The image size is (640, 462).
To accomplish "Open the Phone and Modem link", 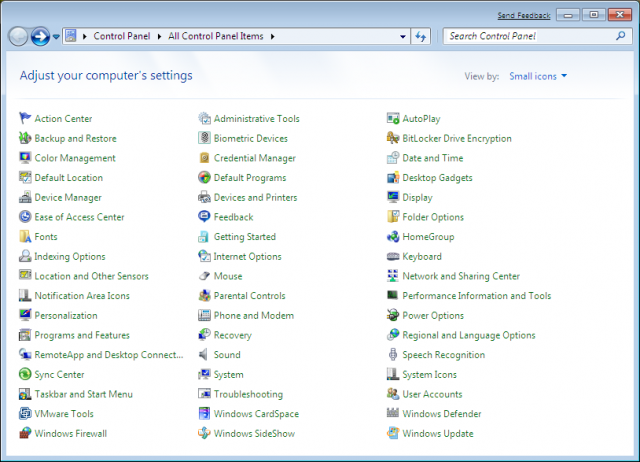I will (x=253, y=315).
